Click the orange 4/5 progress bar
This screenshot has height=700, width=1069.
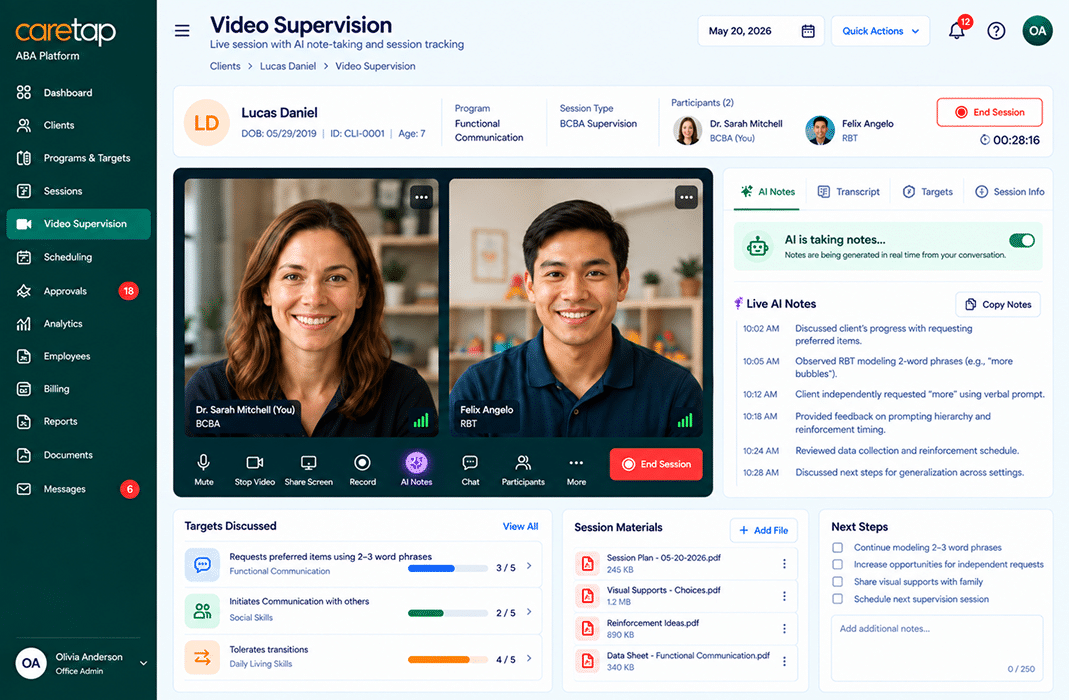pyautogui.click(x=447, y=659)
